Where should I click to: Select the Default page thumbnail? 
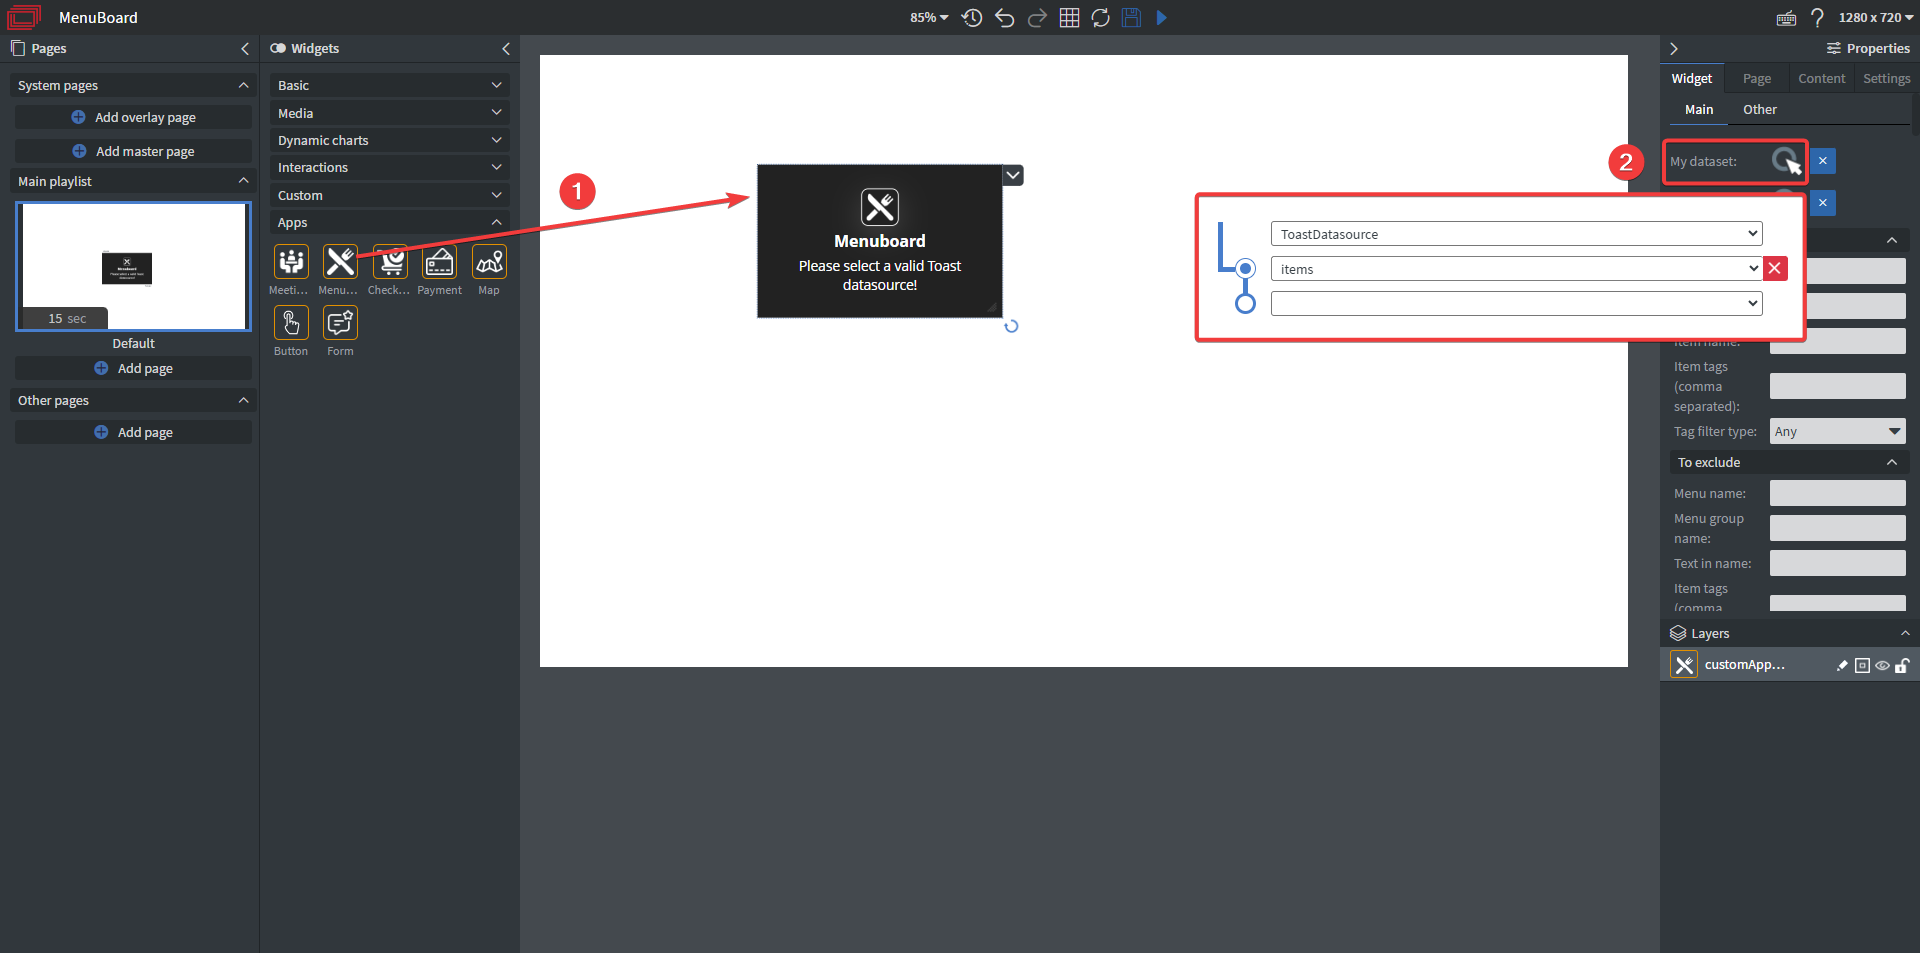click(x=133, y=266)
